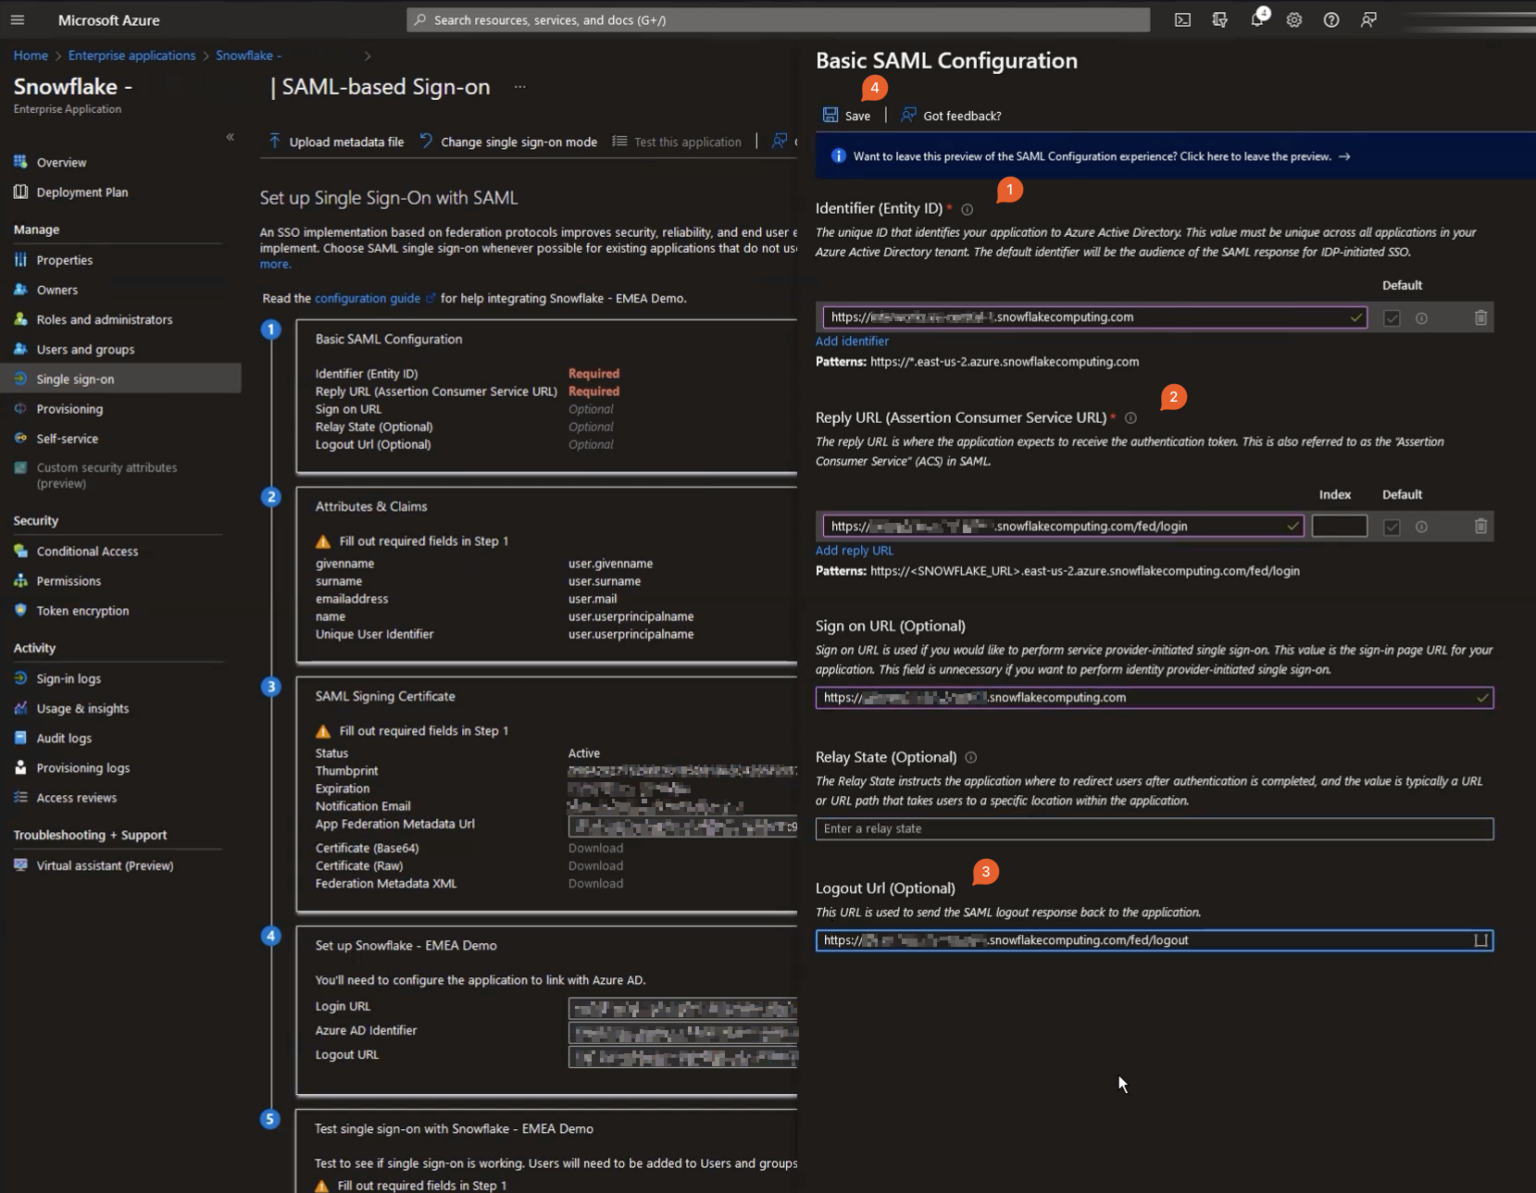
Task: Delete the Identifier entry with the trash icon
Action: point(1481,317)
